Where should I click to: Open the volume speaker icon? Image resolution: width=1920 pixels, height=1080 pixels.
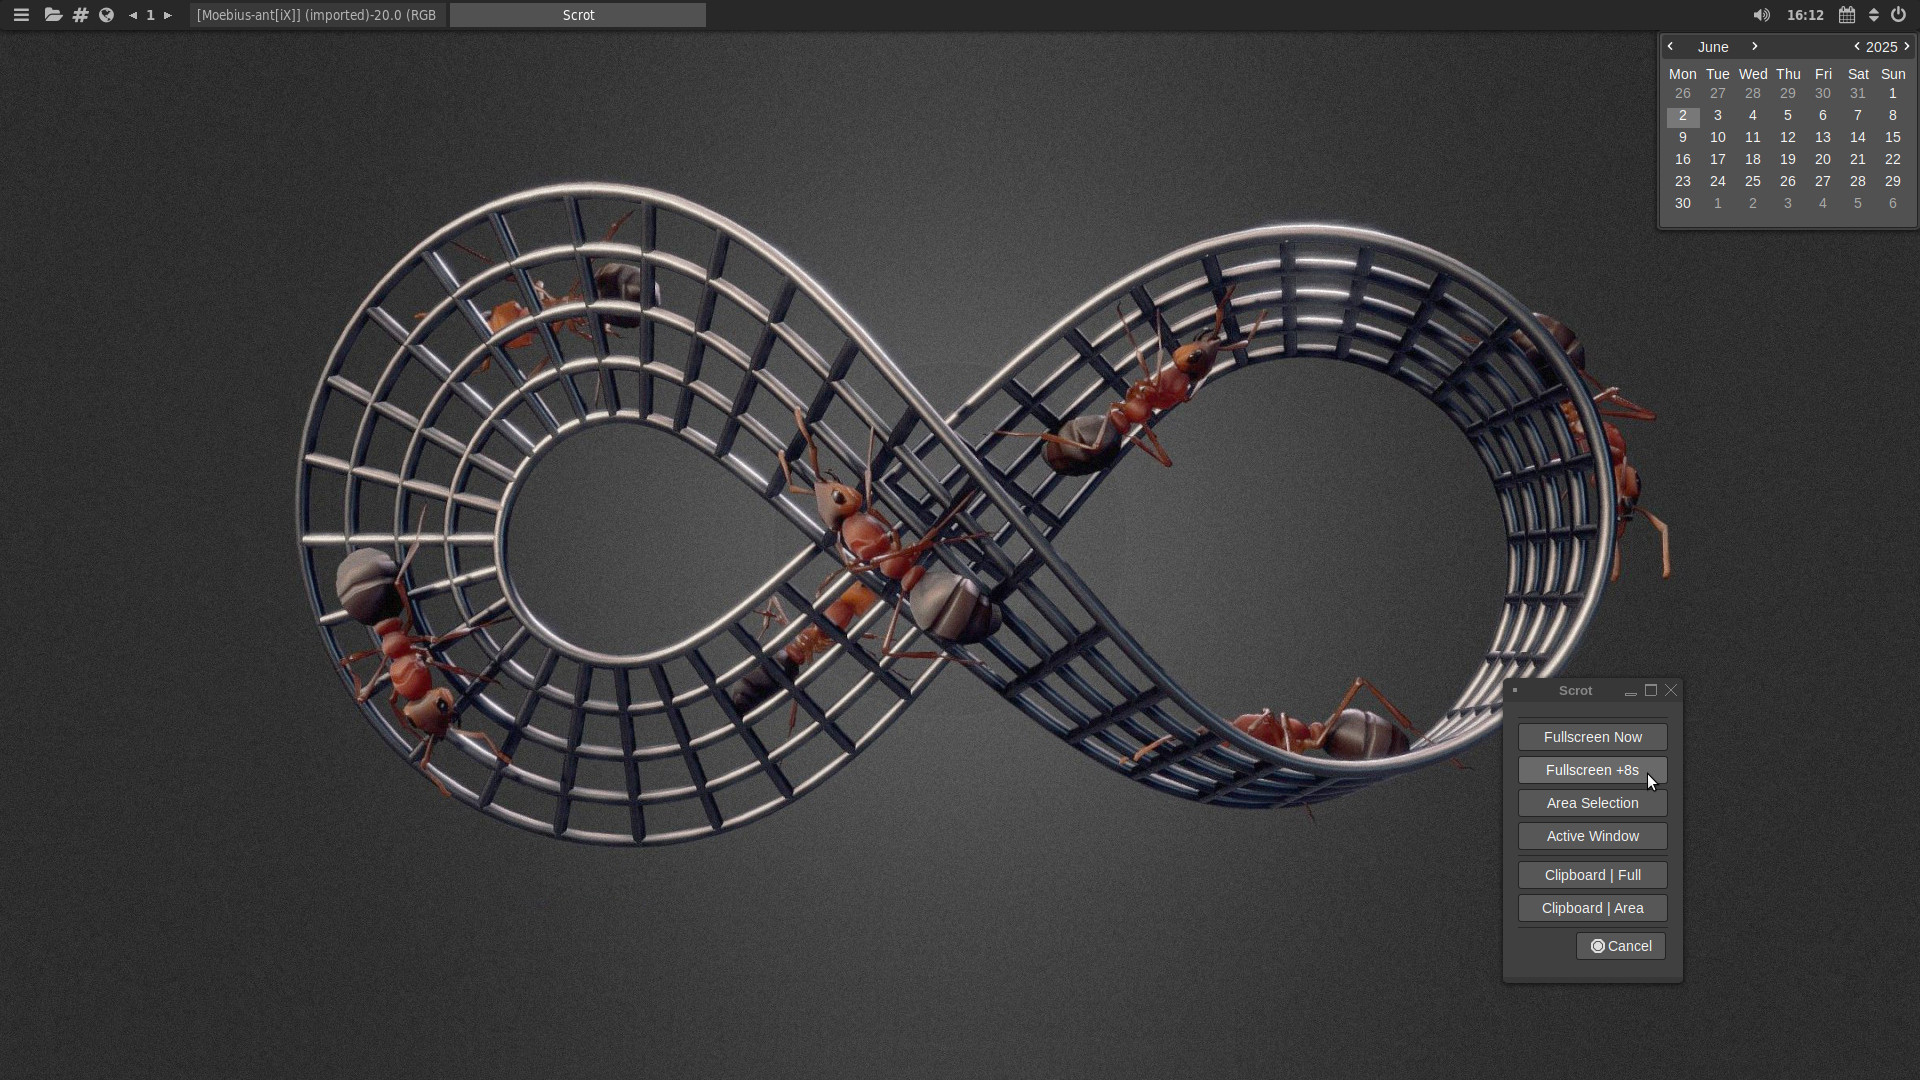(x=1762, y=15)
